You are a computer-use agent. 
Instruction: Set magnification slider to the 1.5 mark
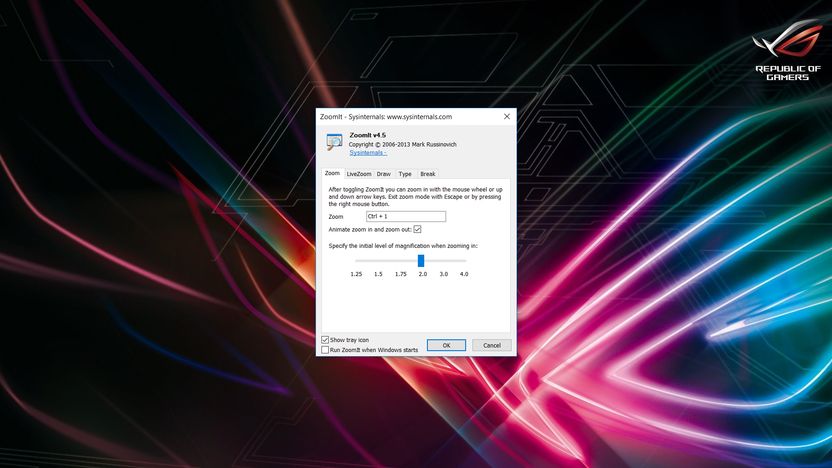click(378, 261)
